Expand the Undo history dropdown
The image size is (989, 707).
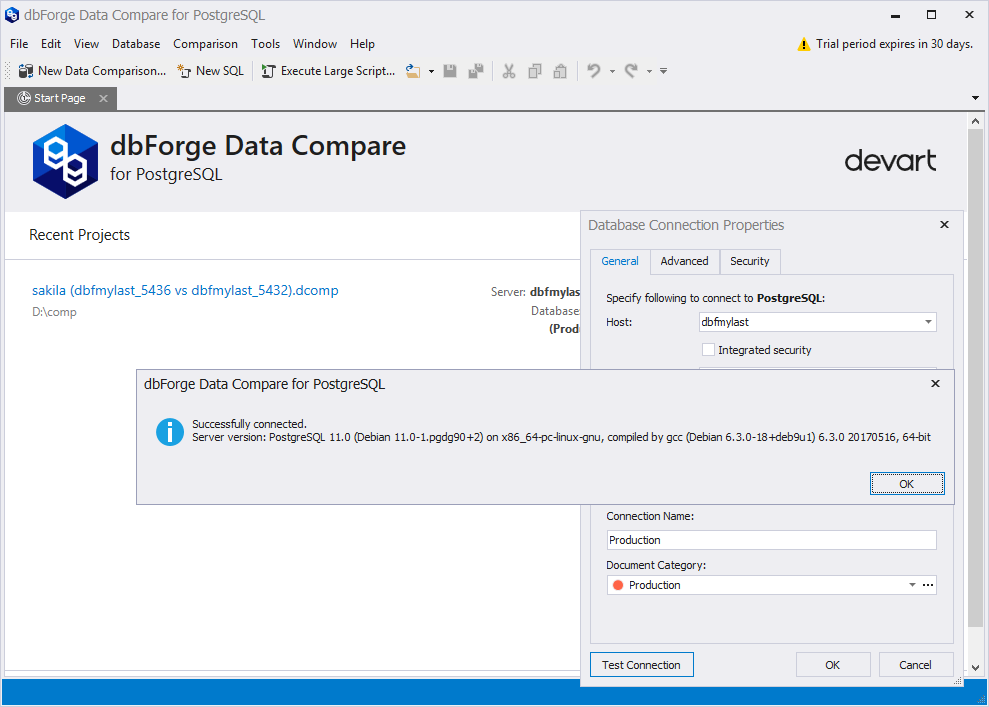[x=612, y=71]
